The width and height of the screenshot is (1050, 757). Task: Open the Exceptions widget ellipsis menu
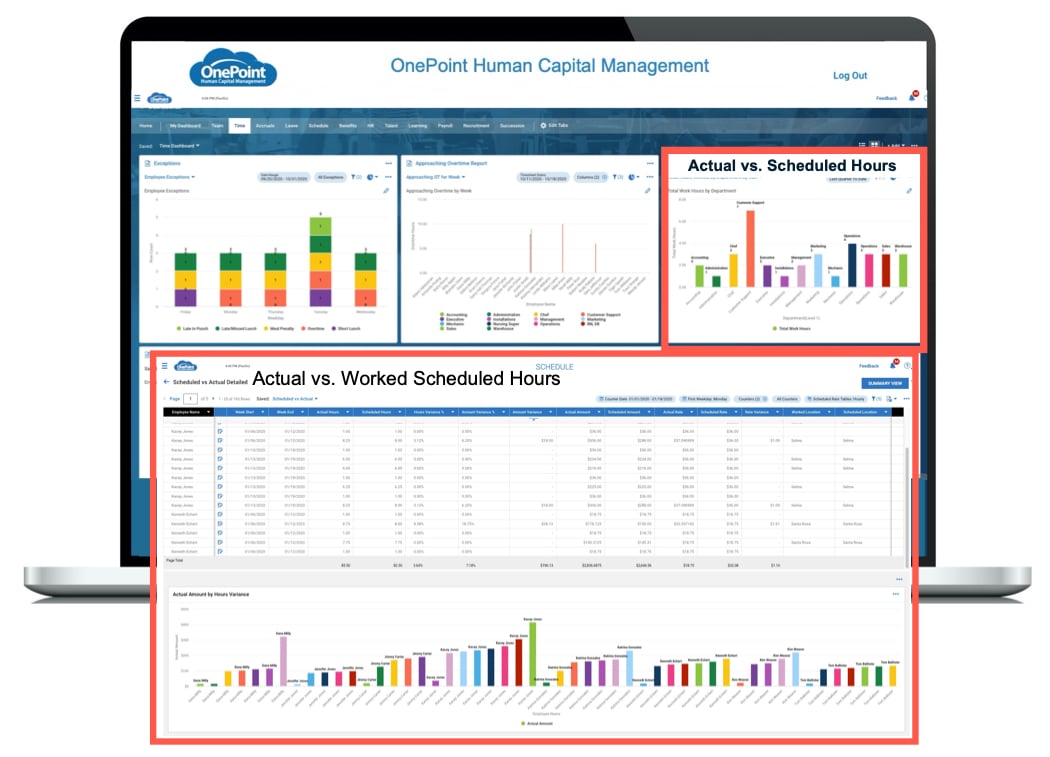pos(389,162)
